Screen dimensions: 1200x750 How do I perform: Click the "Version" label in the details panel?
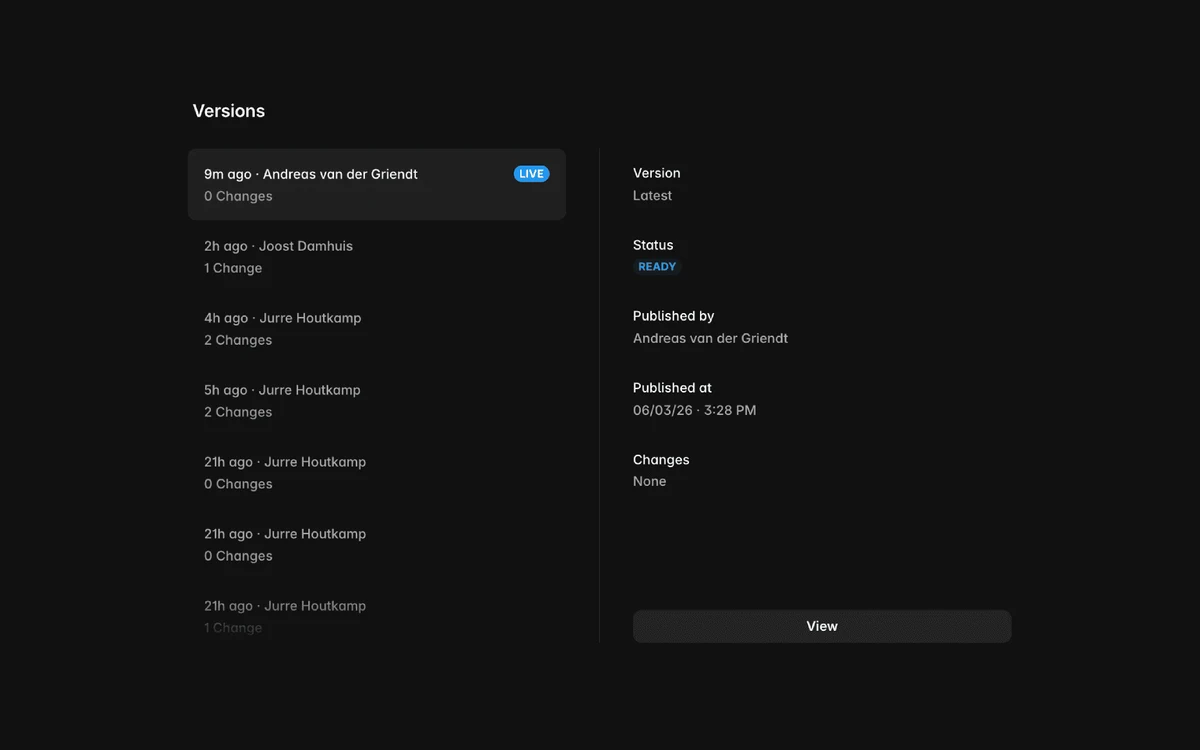656,173
